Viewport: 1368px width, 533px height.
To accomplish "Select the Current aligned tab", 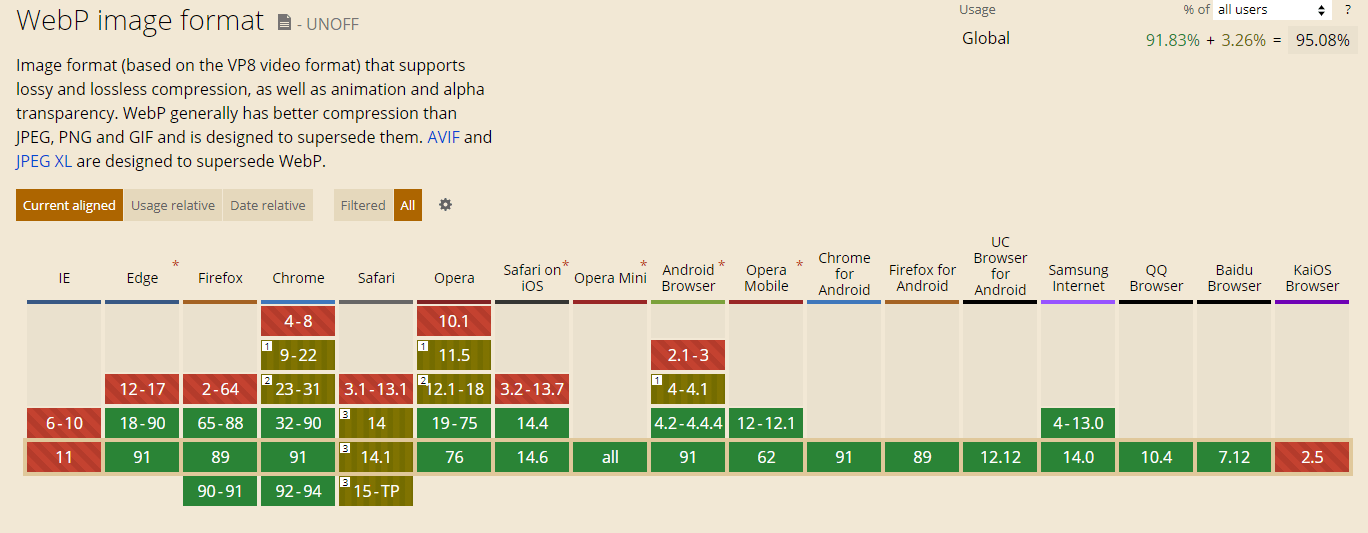I will coord(69,205).
